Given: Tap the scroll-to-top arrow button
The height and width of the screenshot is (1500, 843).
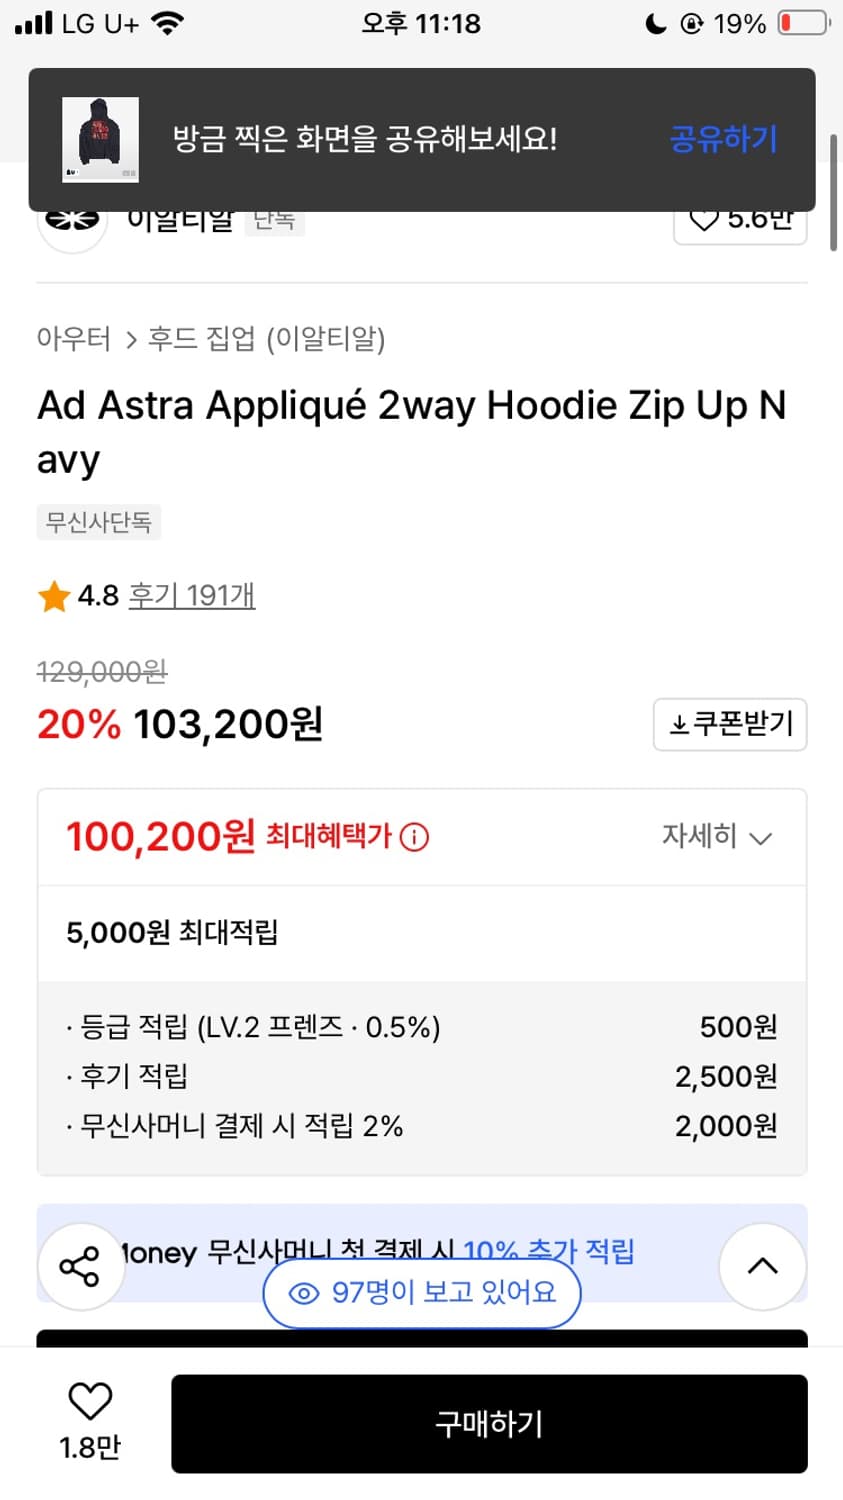Looking at the screenshot, I should pyautogui.click(x=762, y=1266).
